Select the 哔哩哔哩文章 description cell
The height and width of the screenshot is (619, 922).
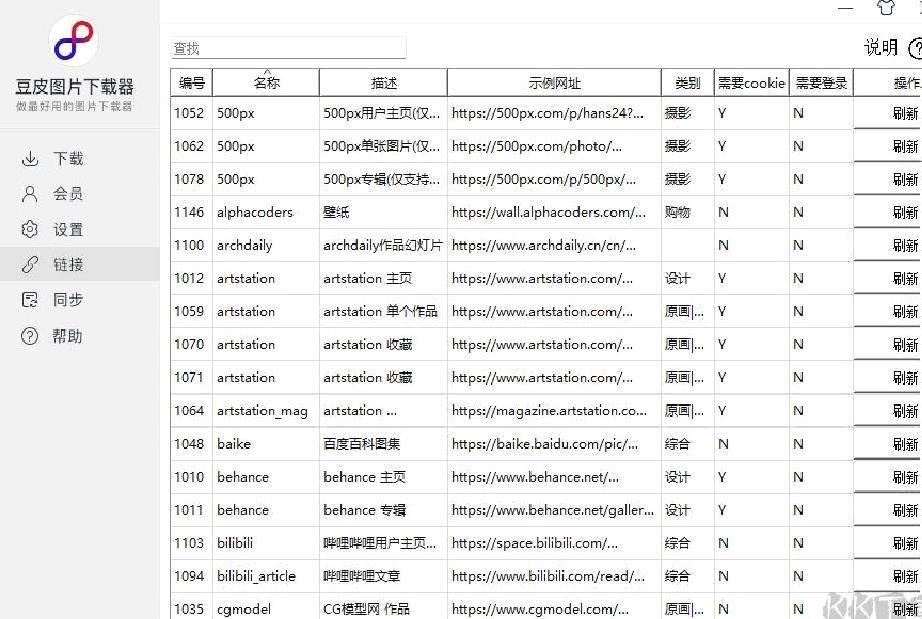[x=383, y=576]
